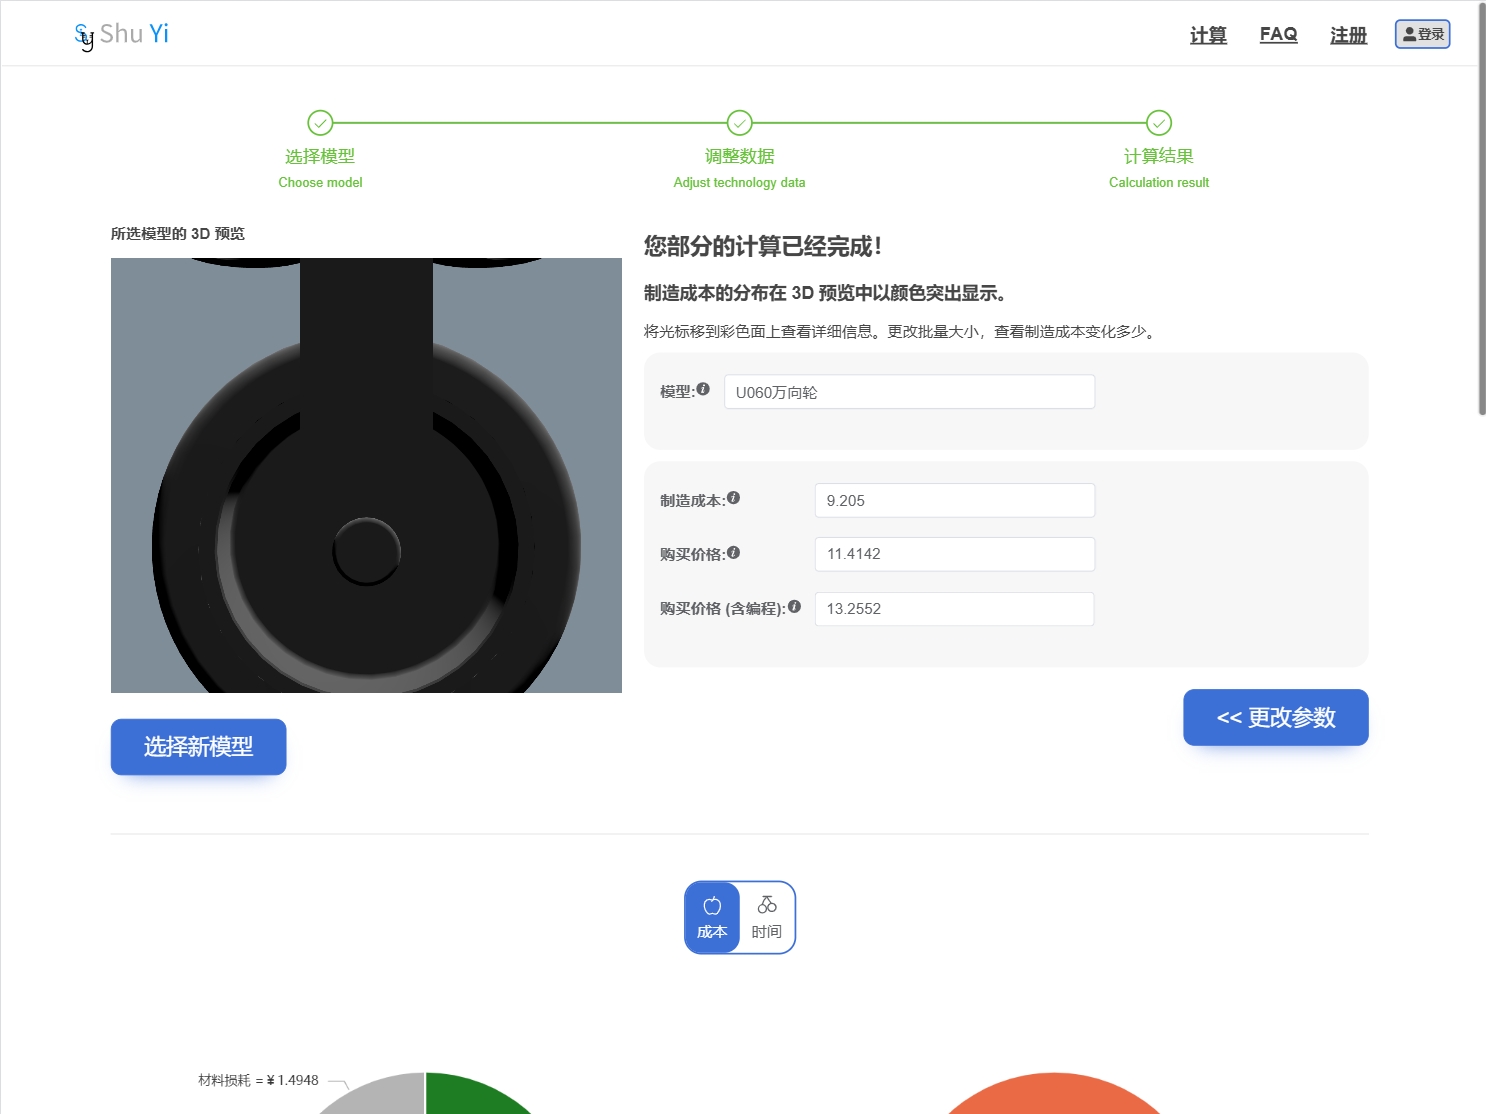Click the 3D caster wheel preview

coord(366,475)
